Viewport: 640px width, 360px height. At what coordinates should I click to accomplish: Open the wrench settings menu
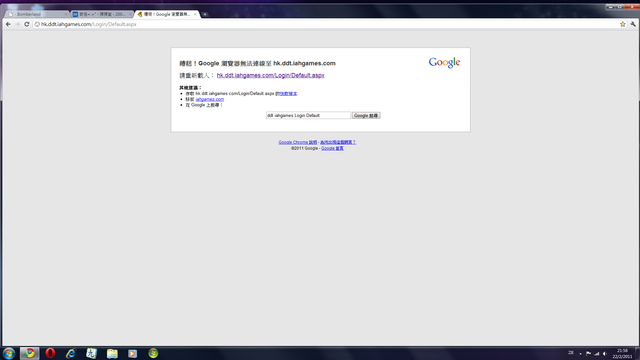tap(633, 24)
